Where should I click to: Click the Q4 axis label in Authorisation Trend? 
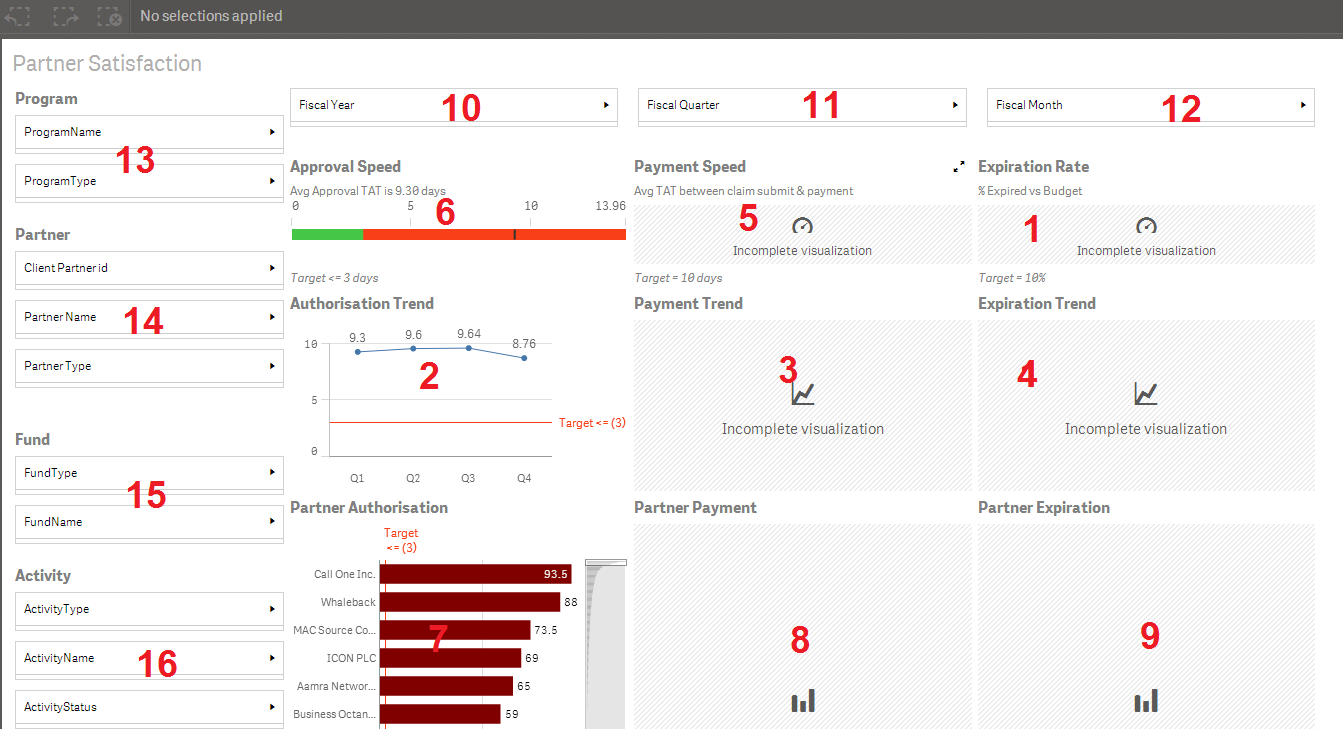[524, 479]
